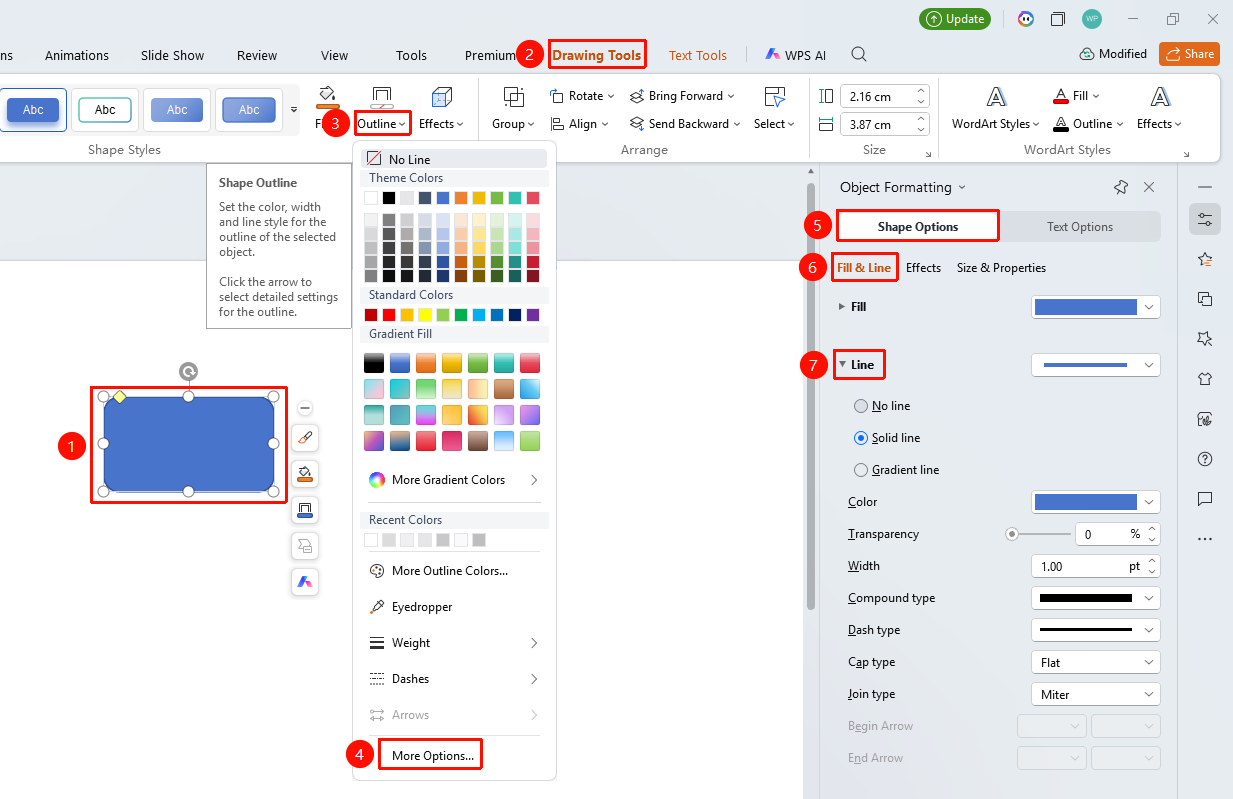The height and width of the screenshot is (799, 1233).
Task: Click More Options in the outline menu
Action: point(432,756)
